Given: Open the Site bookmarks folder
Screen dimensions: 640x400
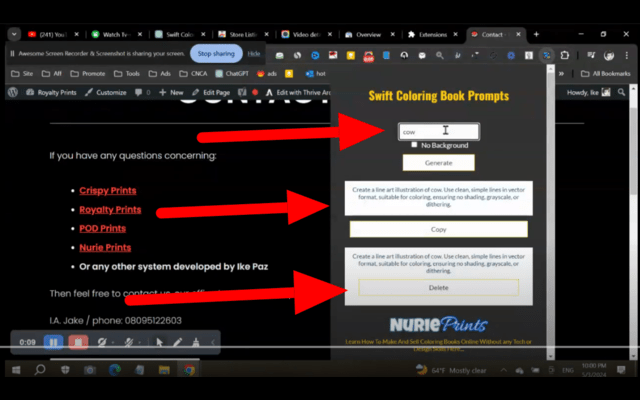Looking at the screenshot, I should click(x=22, y=73).
